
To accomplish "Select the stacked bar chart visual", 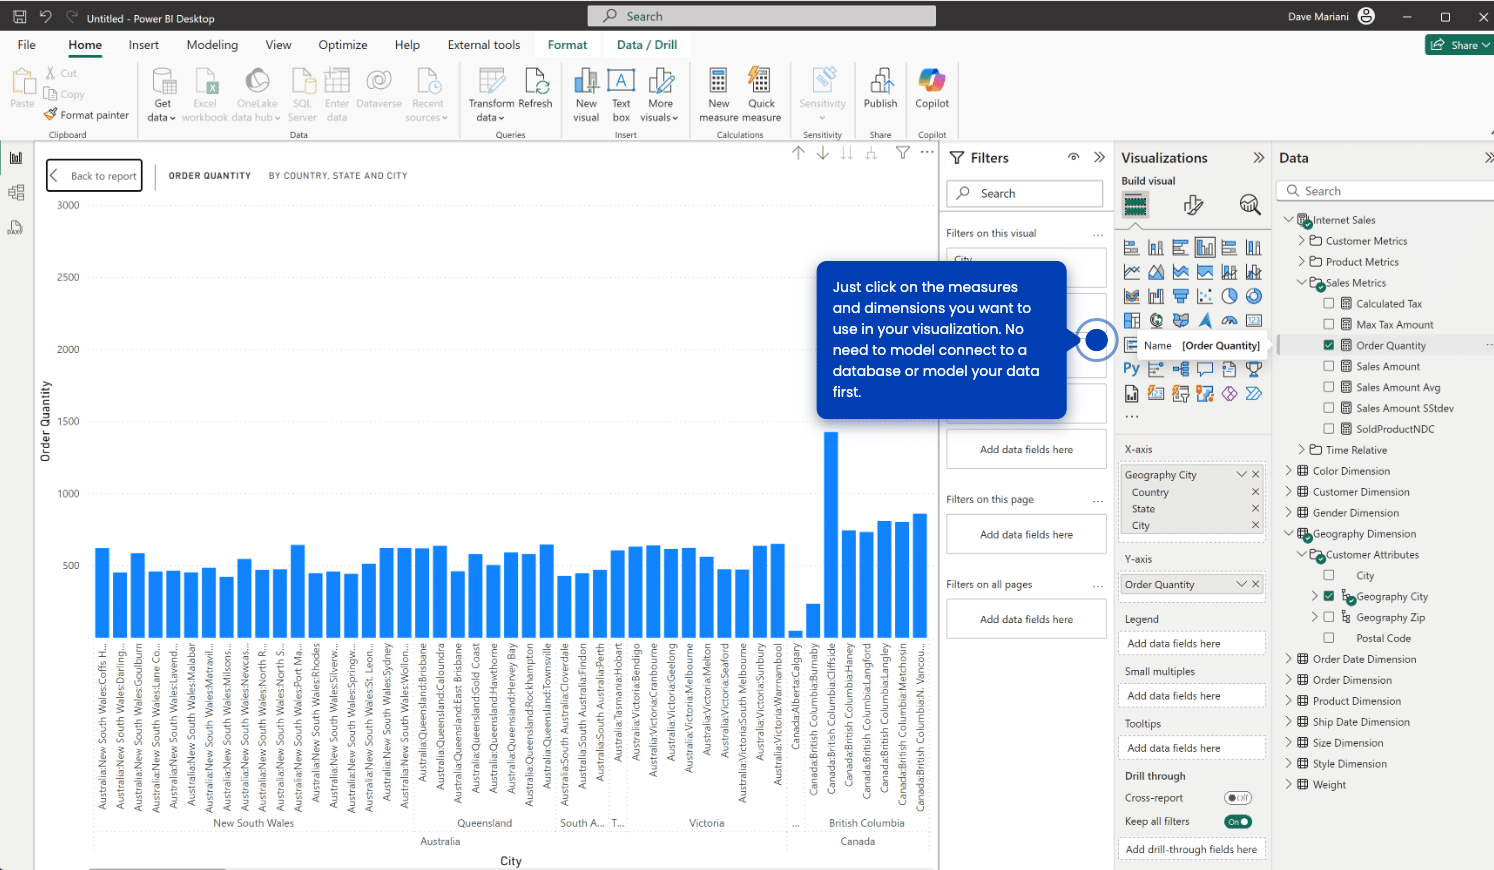I will pos(1132,248).
